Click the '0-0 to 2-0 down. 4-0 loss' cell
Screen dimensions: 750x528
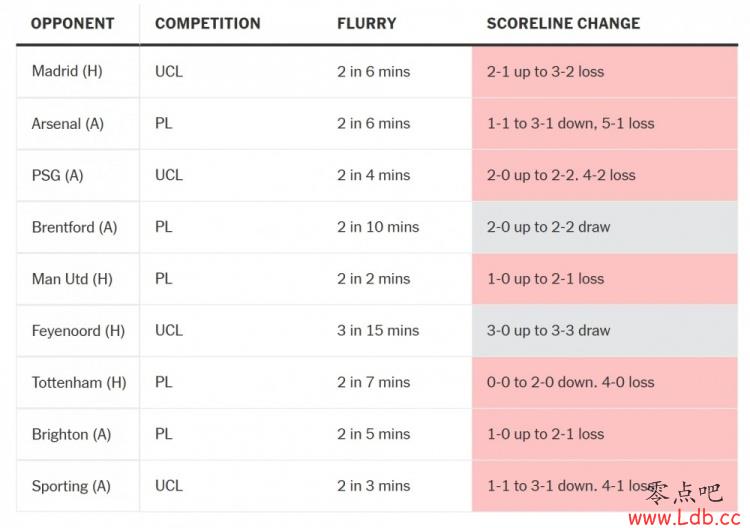click(x=605, y=382)
